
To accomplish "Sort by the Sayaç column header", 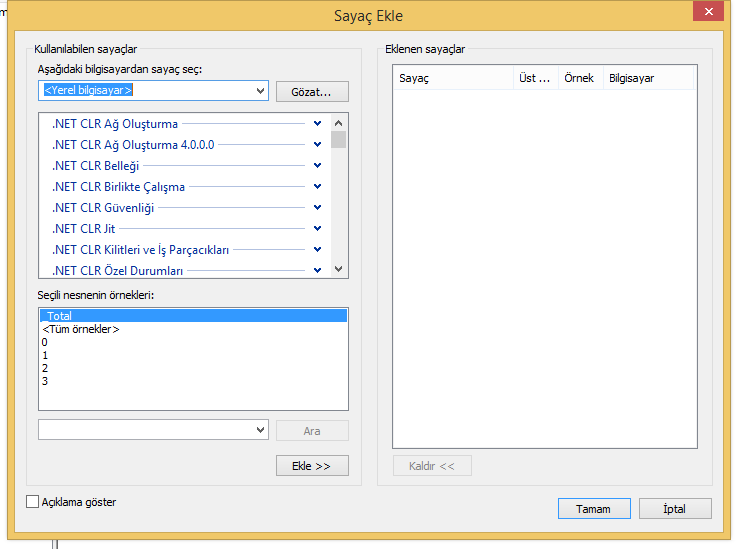I will coord(450,78).
